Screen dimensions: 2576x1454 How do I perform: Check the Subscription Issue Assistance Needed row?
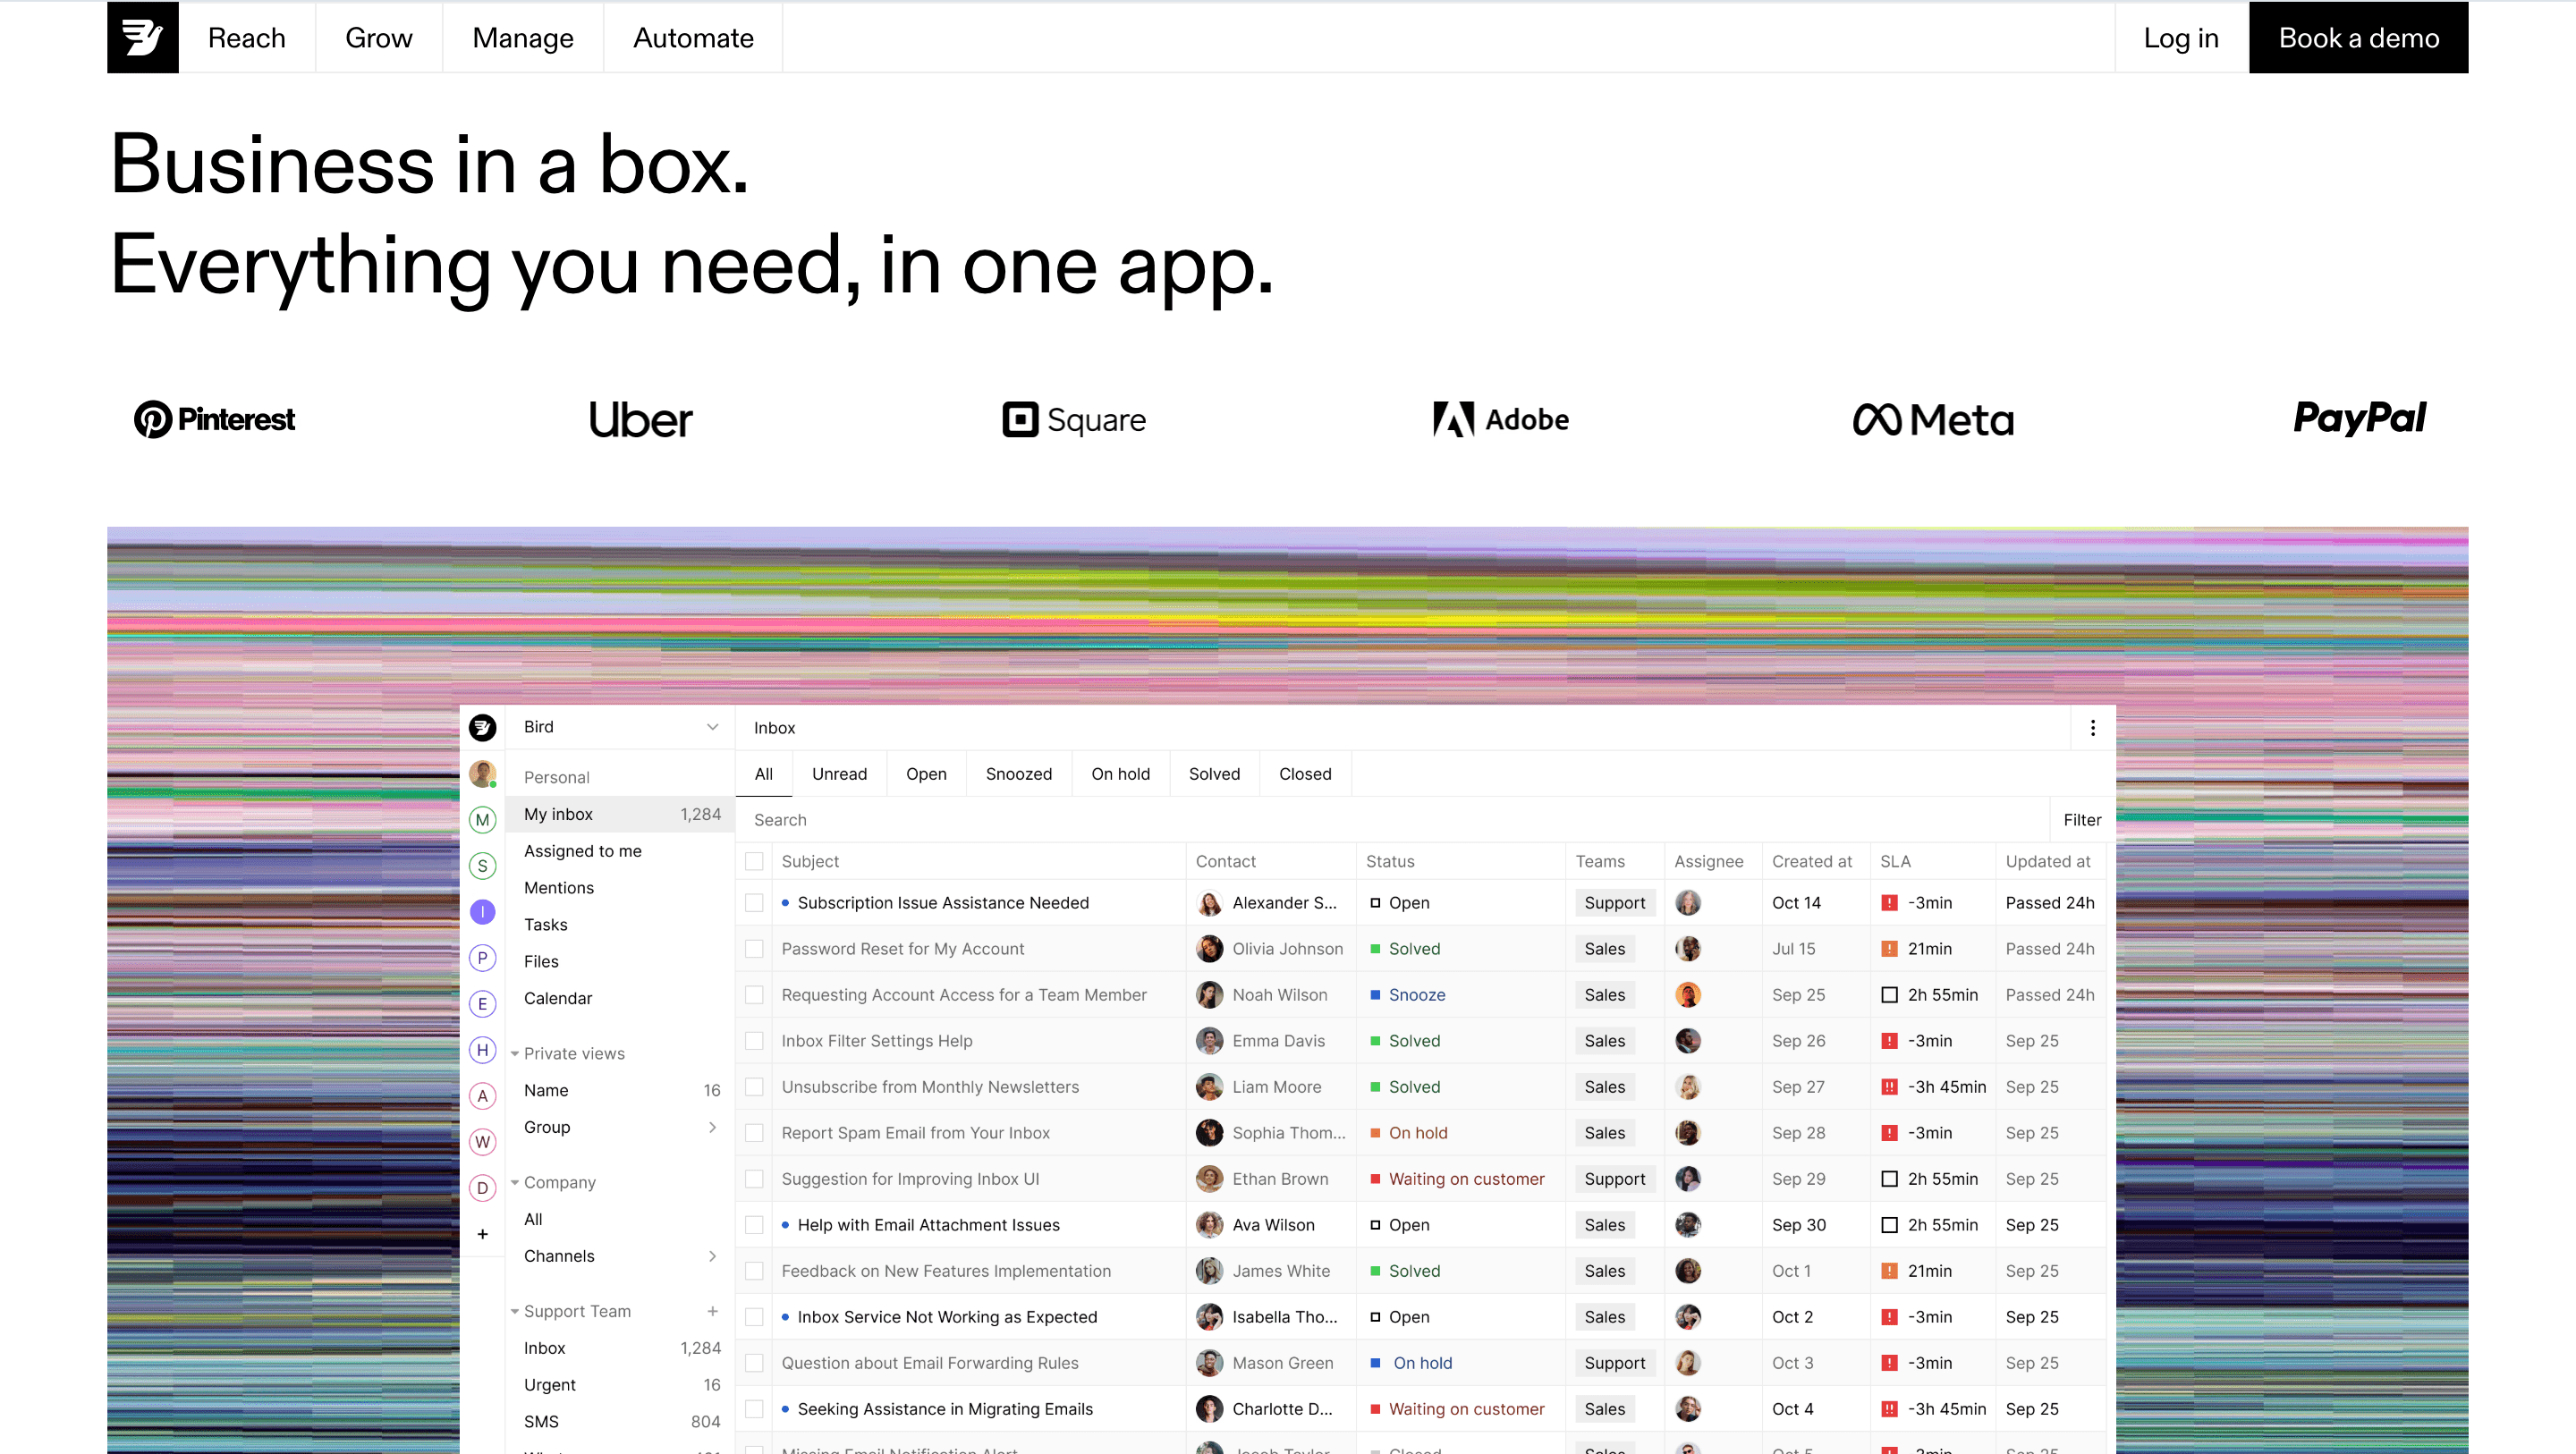point(755,903)
